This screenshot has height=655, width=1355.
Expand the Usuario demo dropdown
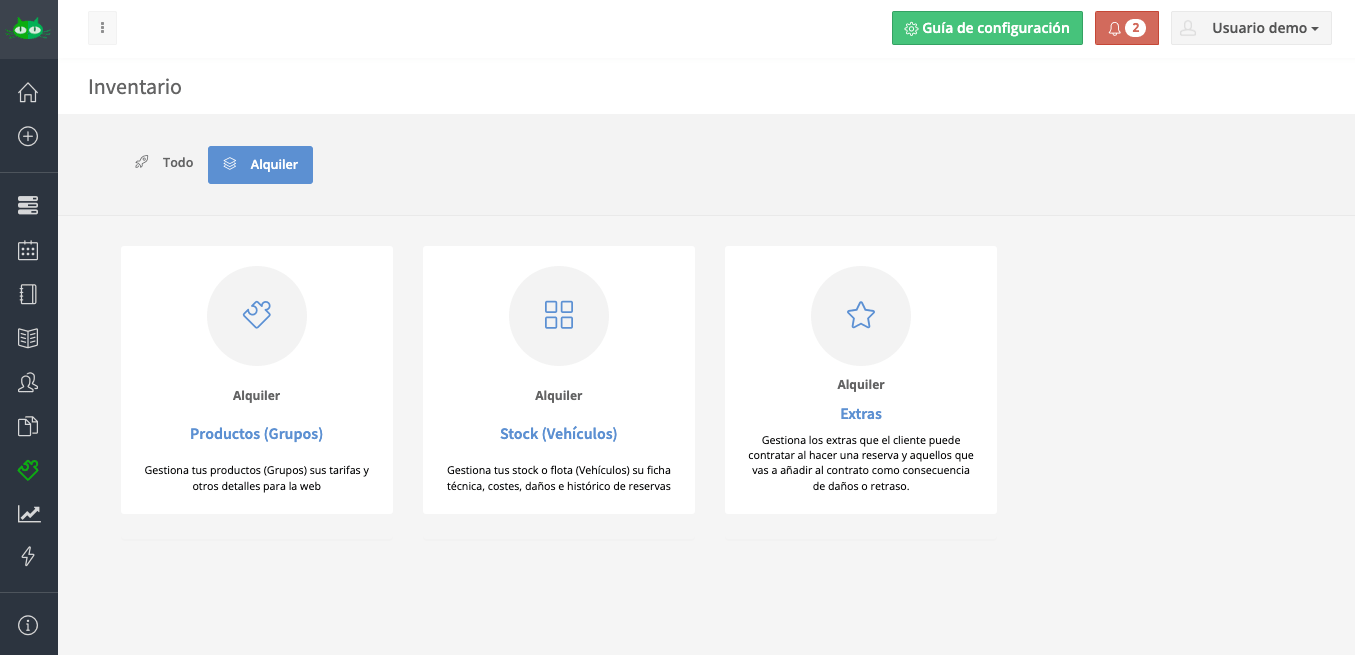pyautogui.click(x=1251, y=28)
